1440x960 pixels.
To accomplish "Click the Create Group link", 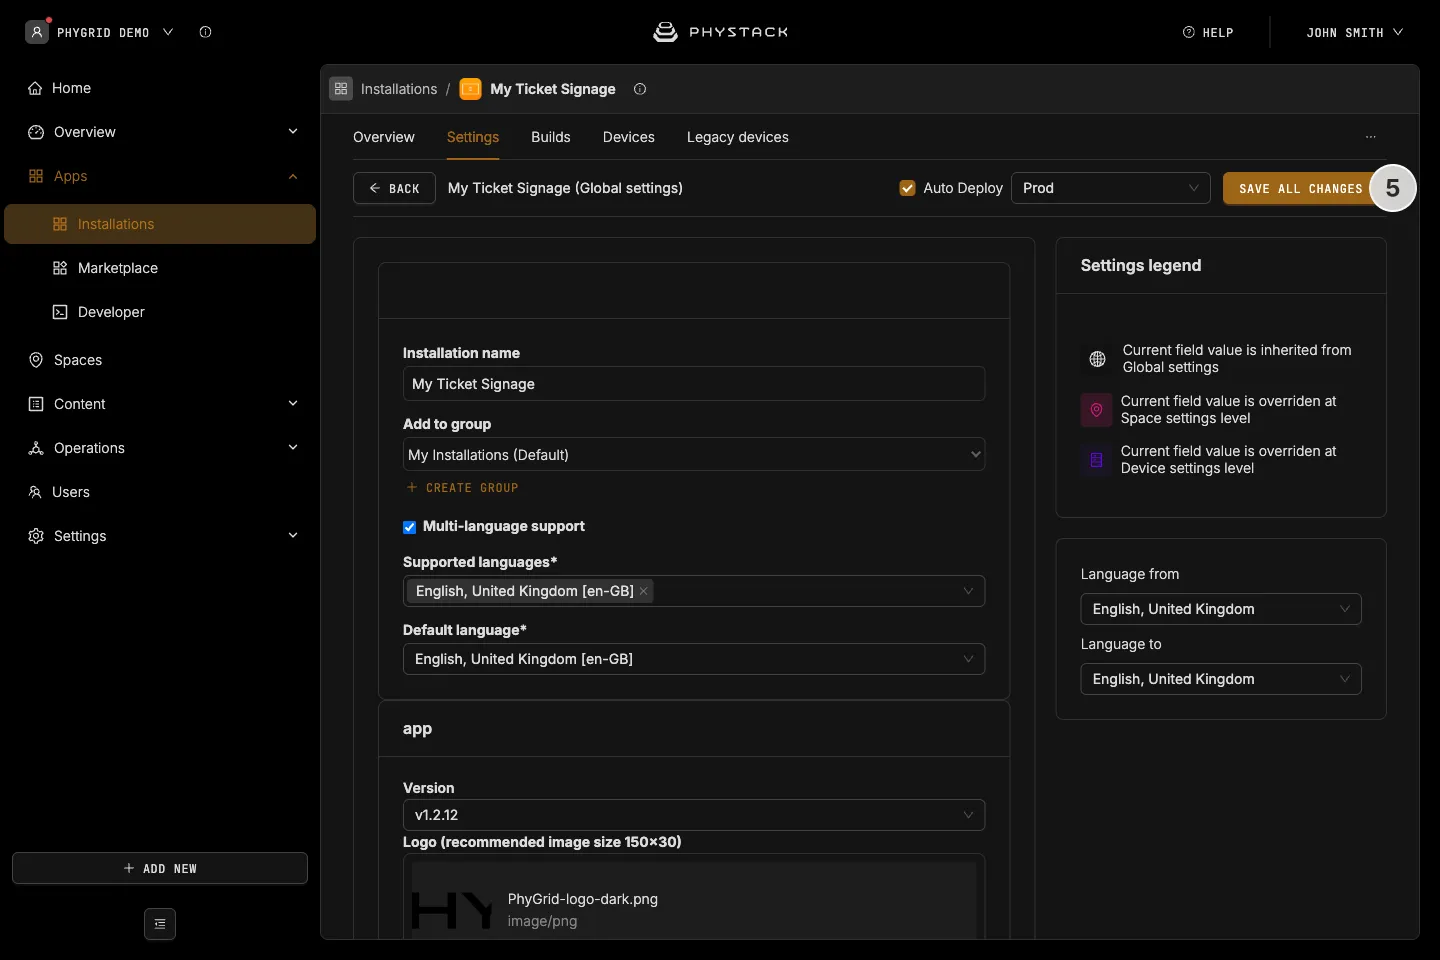I will (463, 488).
